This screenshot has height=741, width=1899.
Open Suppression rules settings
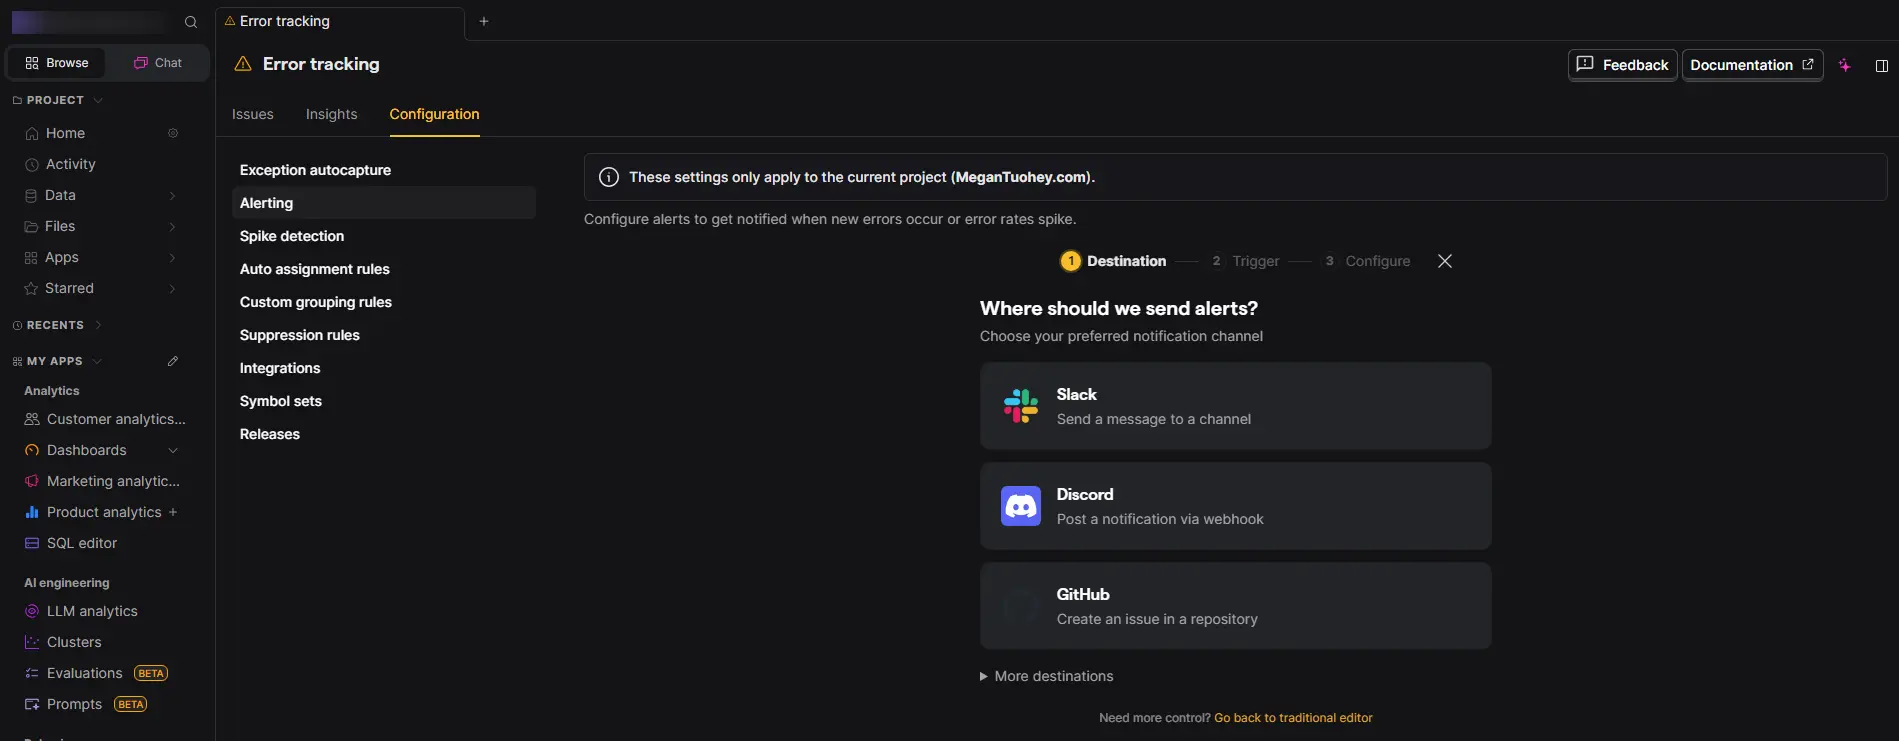pyautogui.click(x=384, y=335)
